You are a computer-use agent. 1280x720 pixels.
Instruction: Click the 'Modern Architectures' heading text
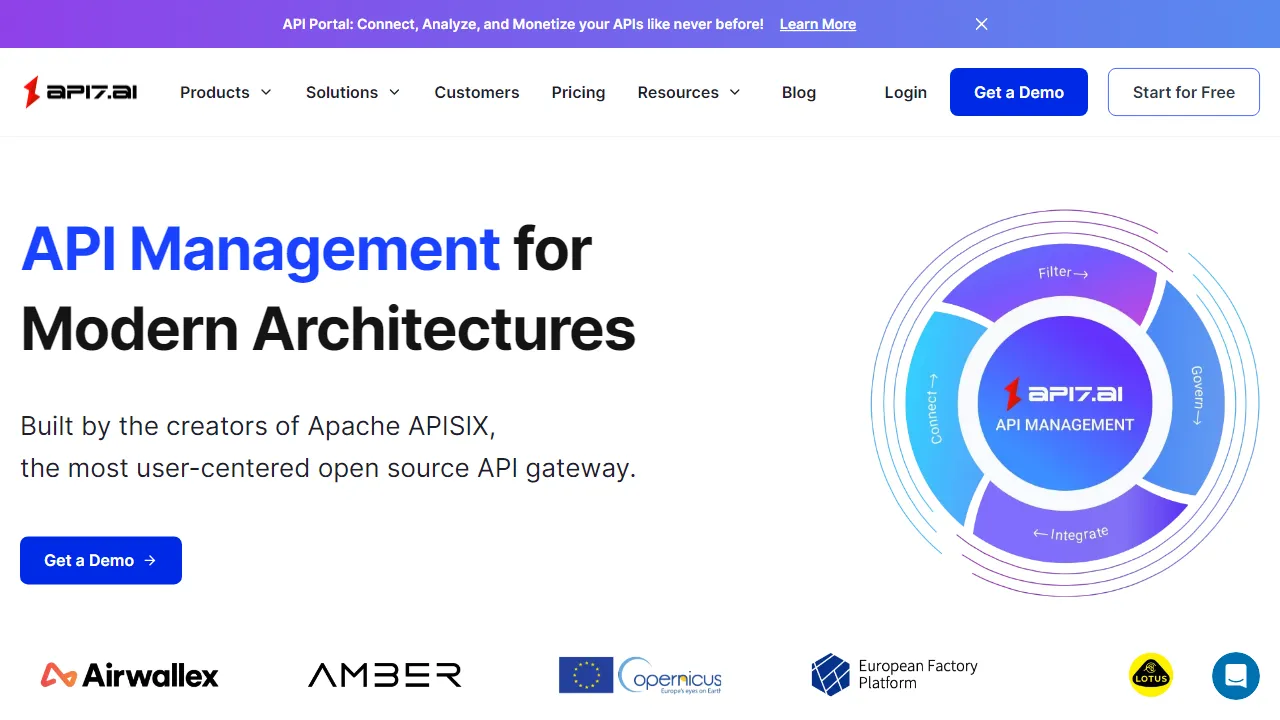(328, 328)
